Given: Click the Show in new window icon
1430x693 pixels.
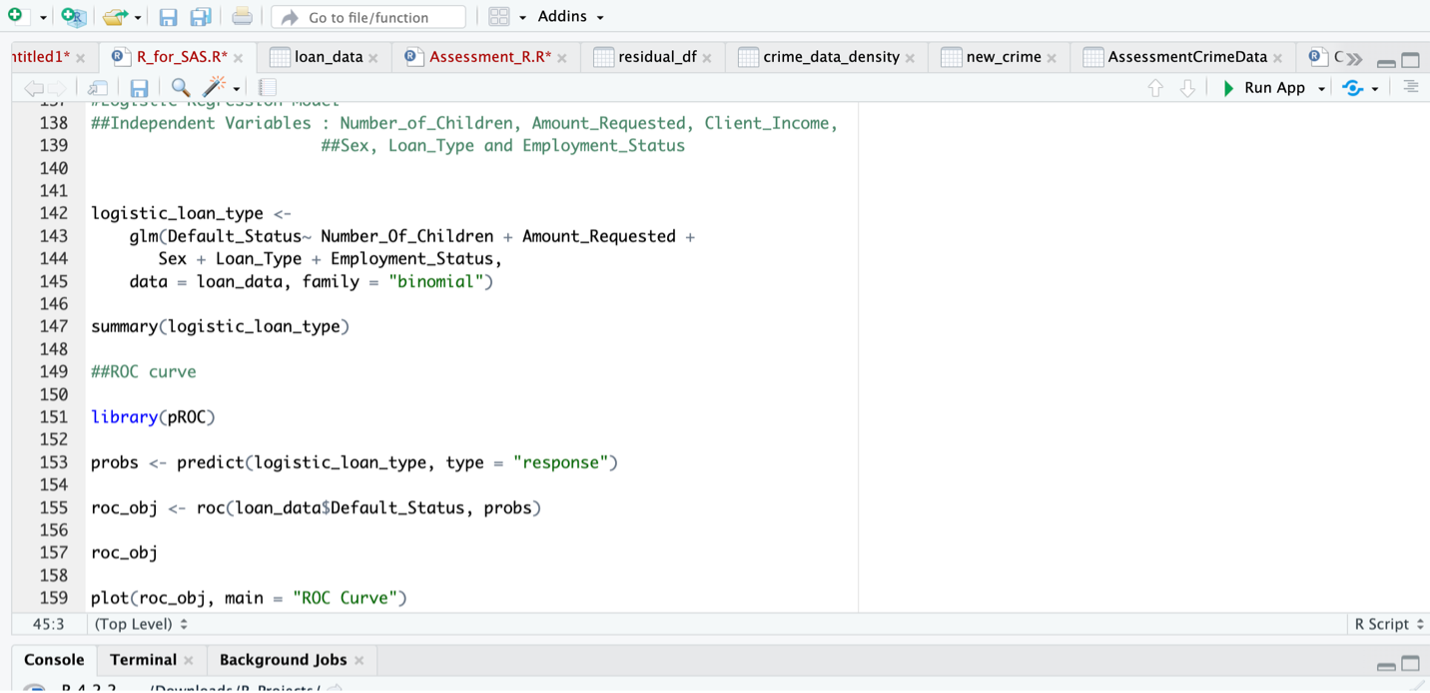Looking at the screenshot, I should [98, 88].
